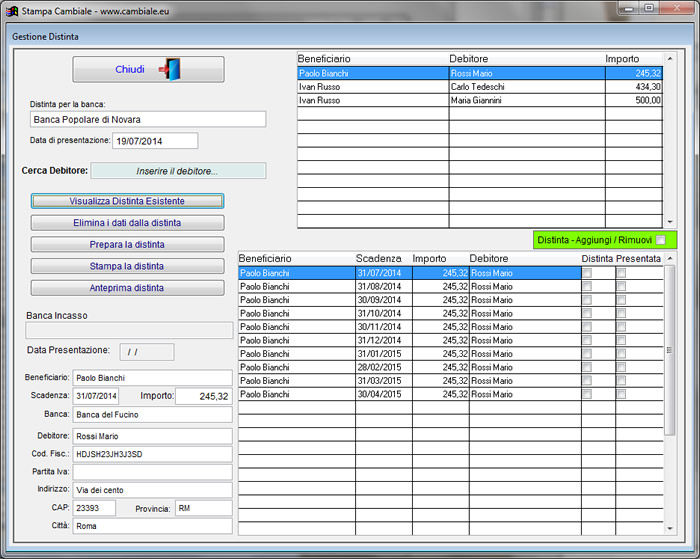Click the Provincia field RM

(204, 508)
